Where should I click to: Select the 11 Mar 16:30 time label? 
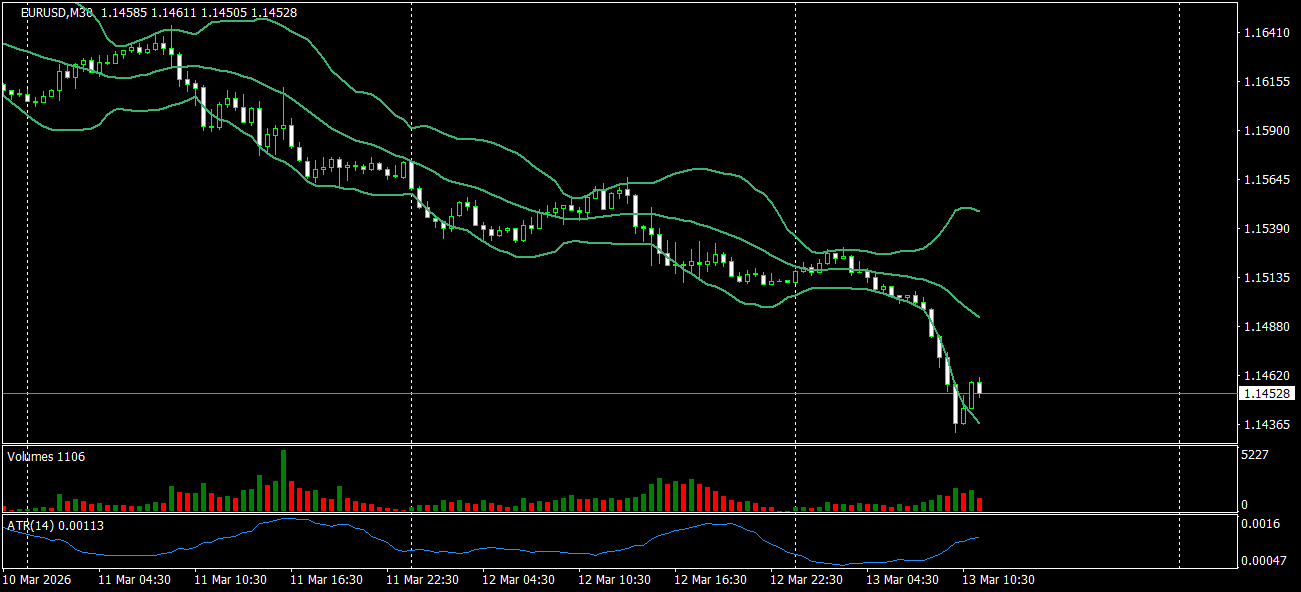point(326,580)
